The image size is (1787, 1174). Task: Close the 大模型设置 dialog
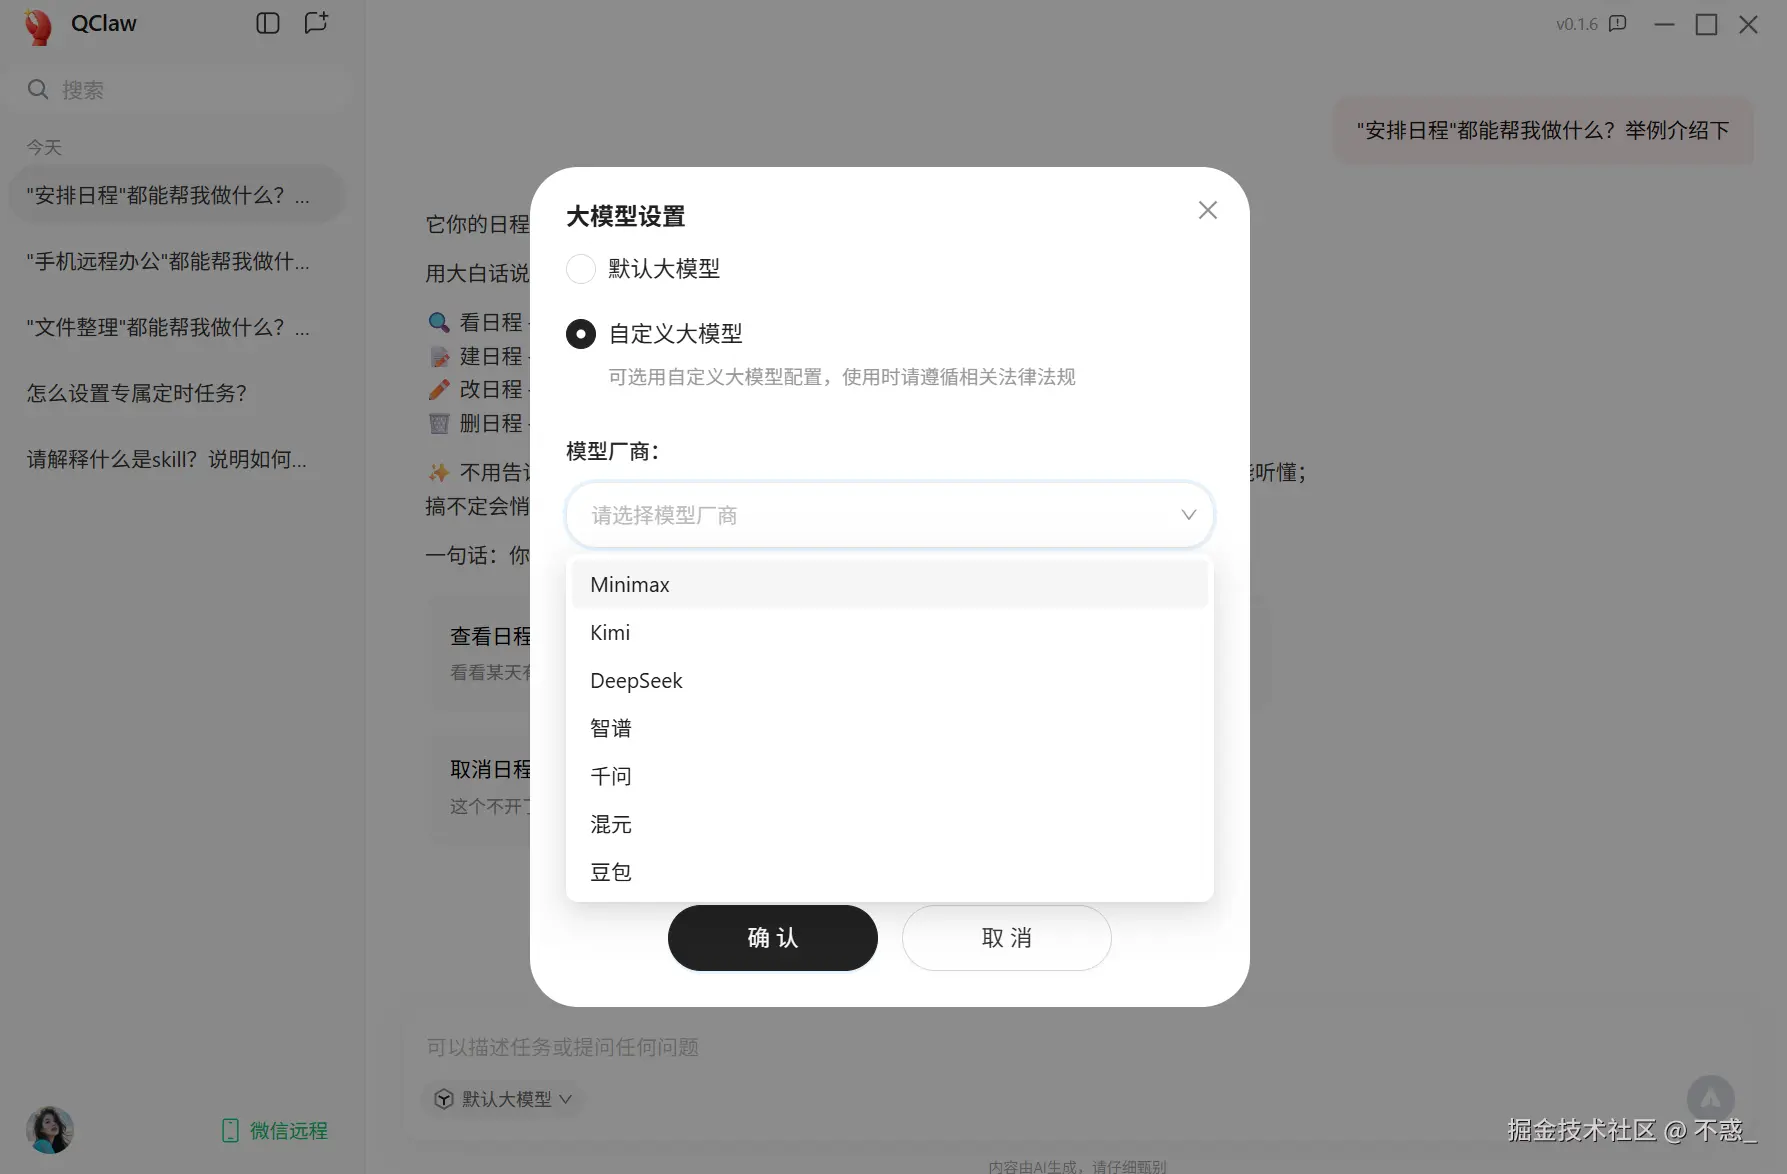[1208, 210]
